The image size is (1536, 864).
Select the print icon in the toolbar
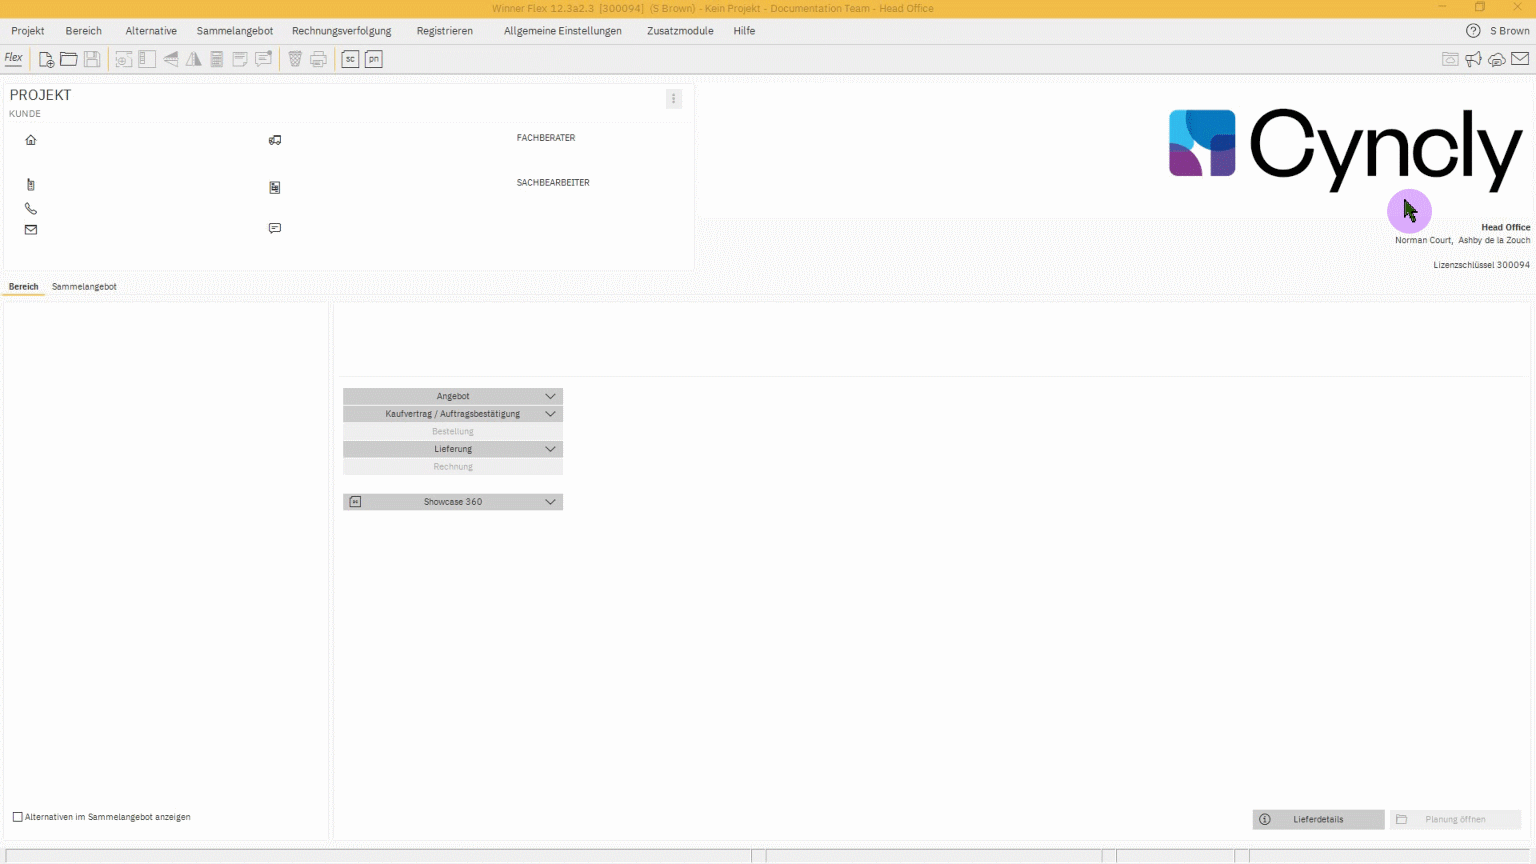pos(318,59)
